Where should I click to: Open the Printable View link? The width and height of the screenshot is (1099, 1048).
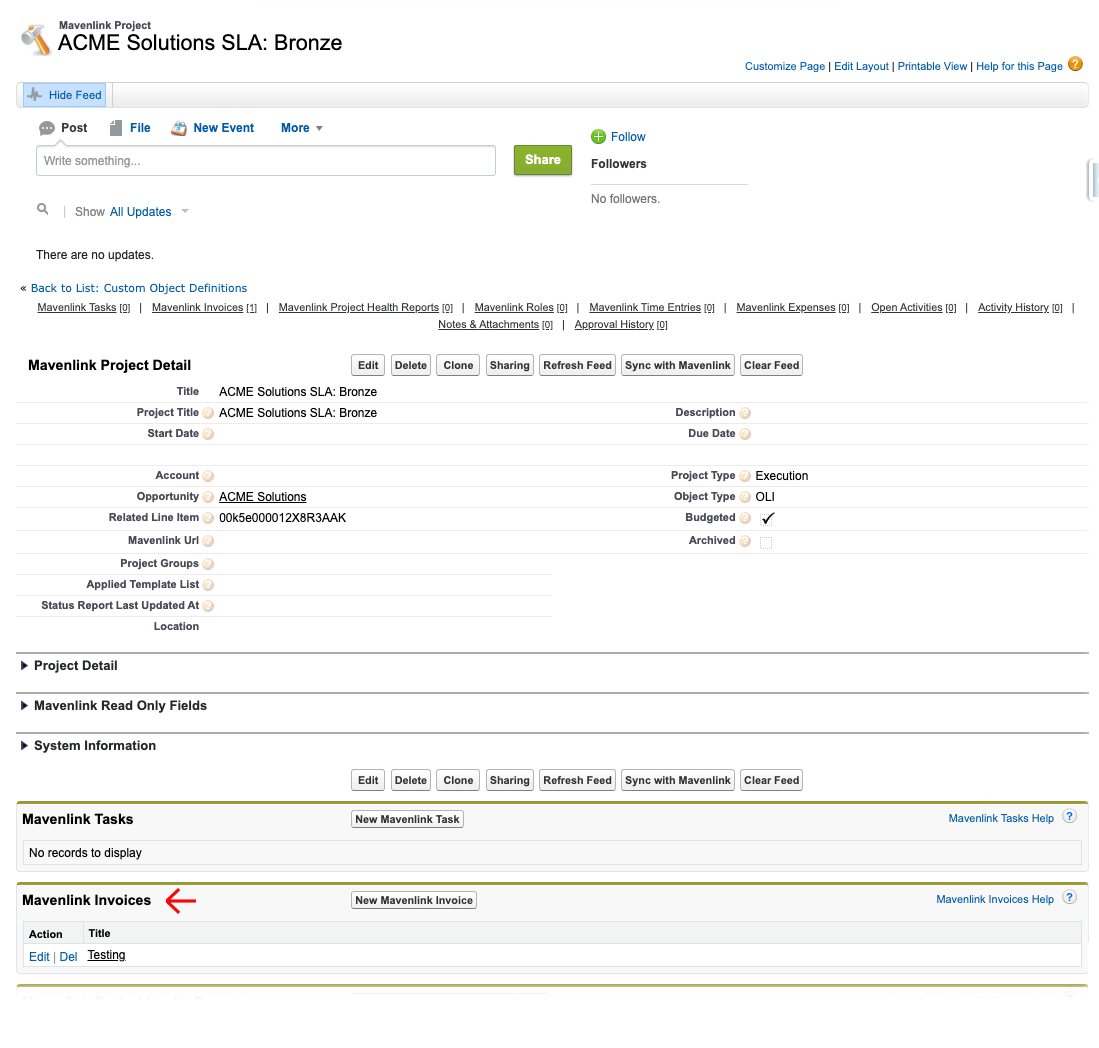point(932,67)
